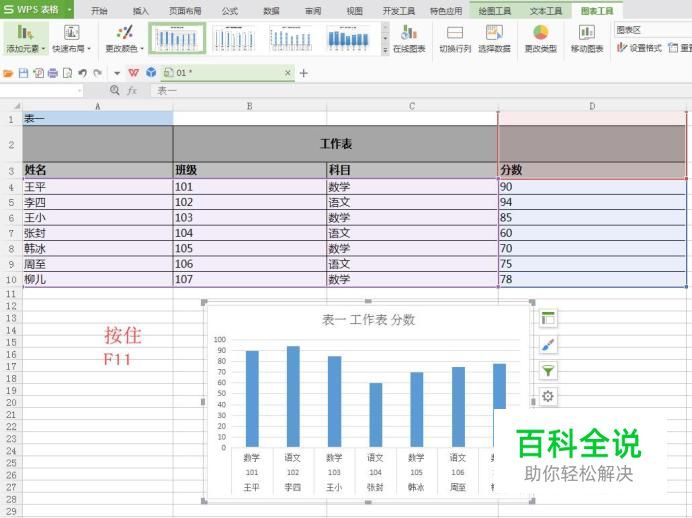Open print preview icon beside printer
692x518 pixels.
(x=68, y=73)
